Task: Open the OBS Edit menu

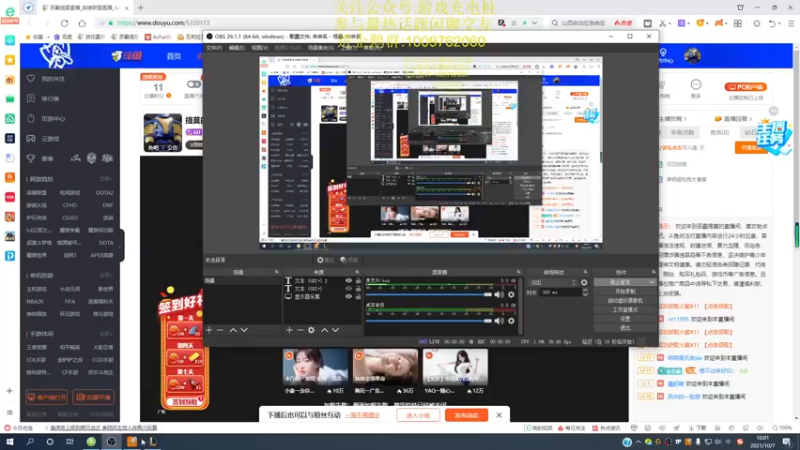Action: (x=237, y=48)
